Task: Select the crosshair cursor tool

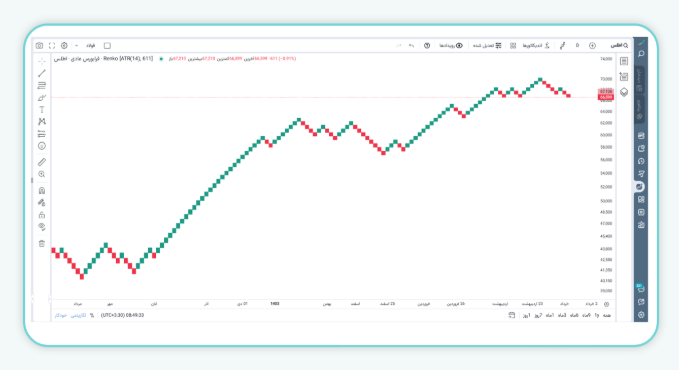Action: coord(42,61)
